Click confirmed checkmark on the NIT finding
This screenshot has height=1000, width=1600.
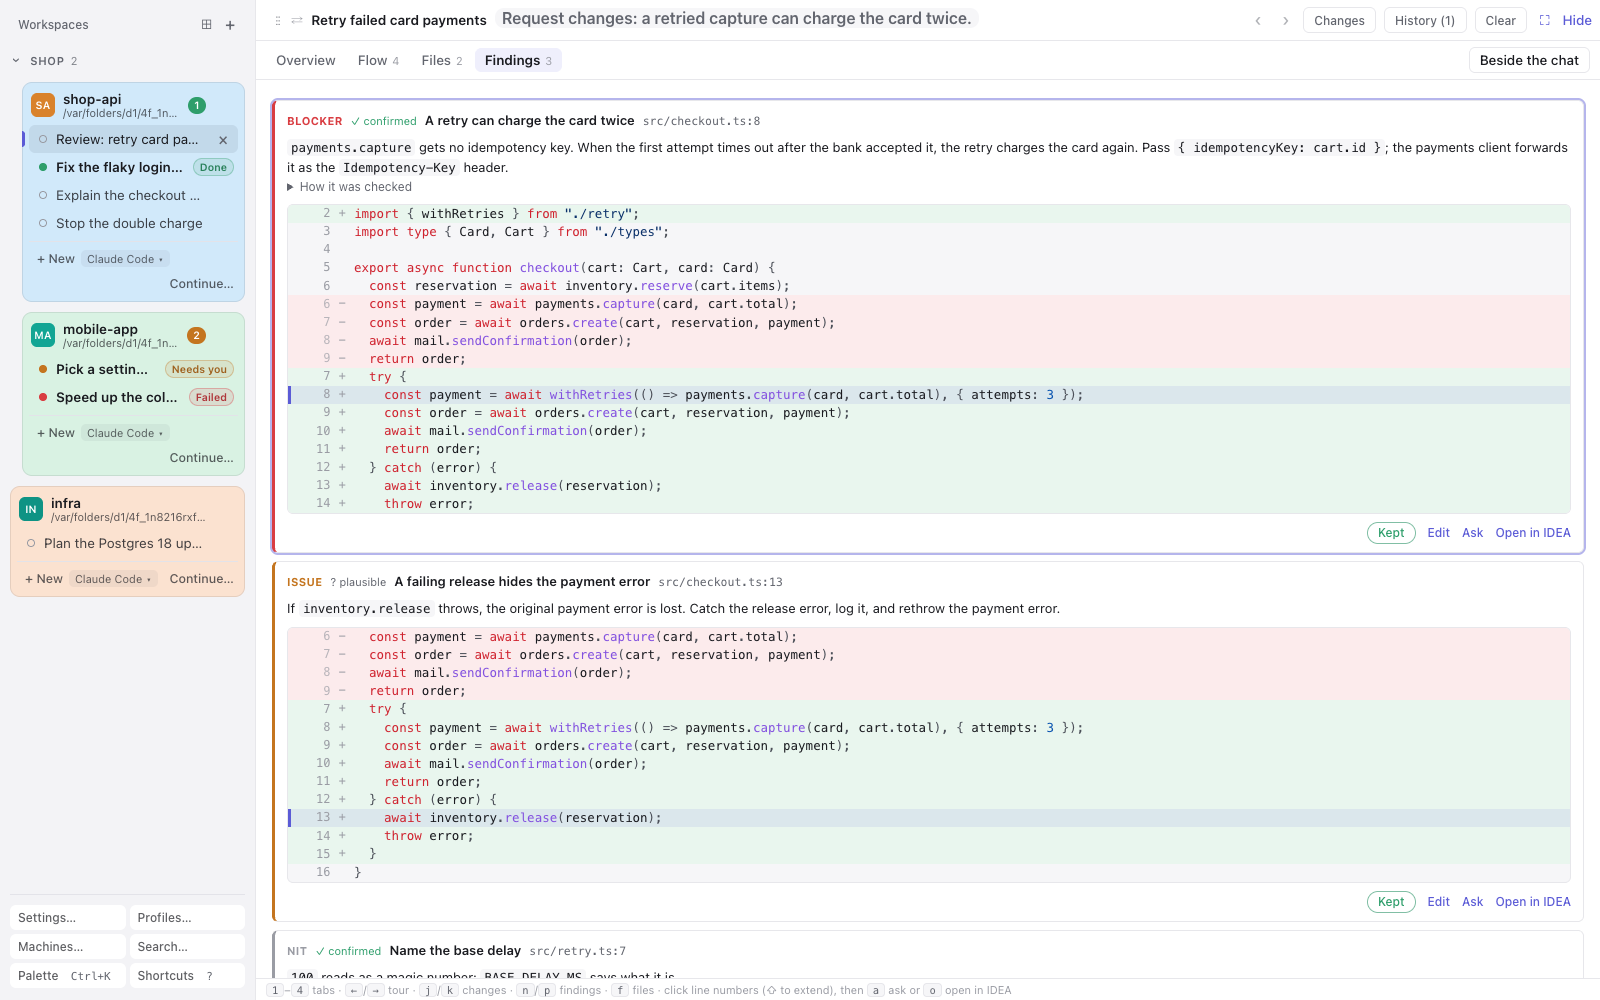(348, 951)
